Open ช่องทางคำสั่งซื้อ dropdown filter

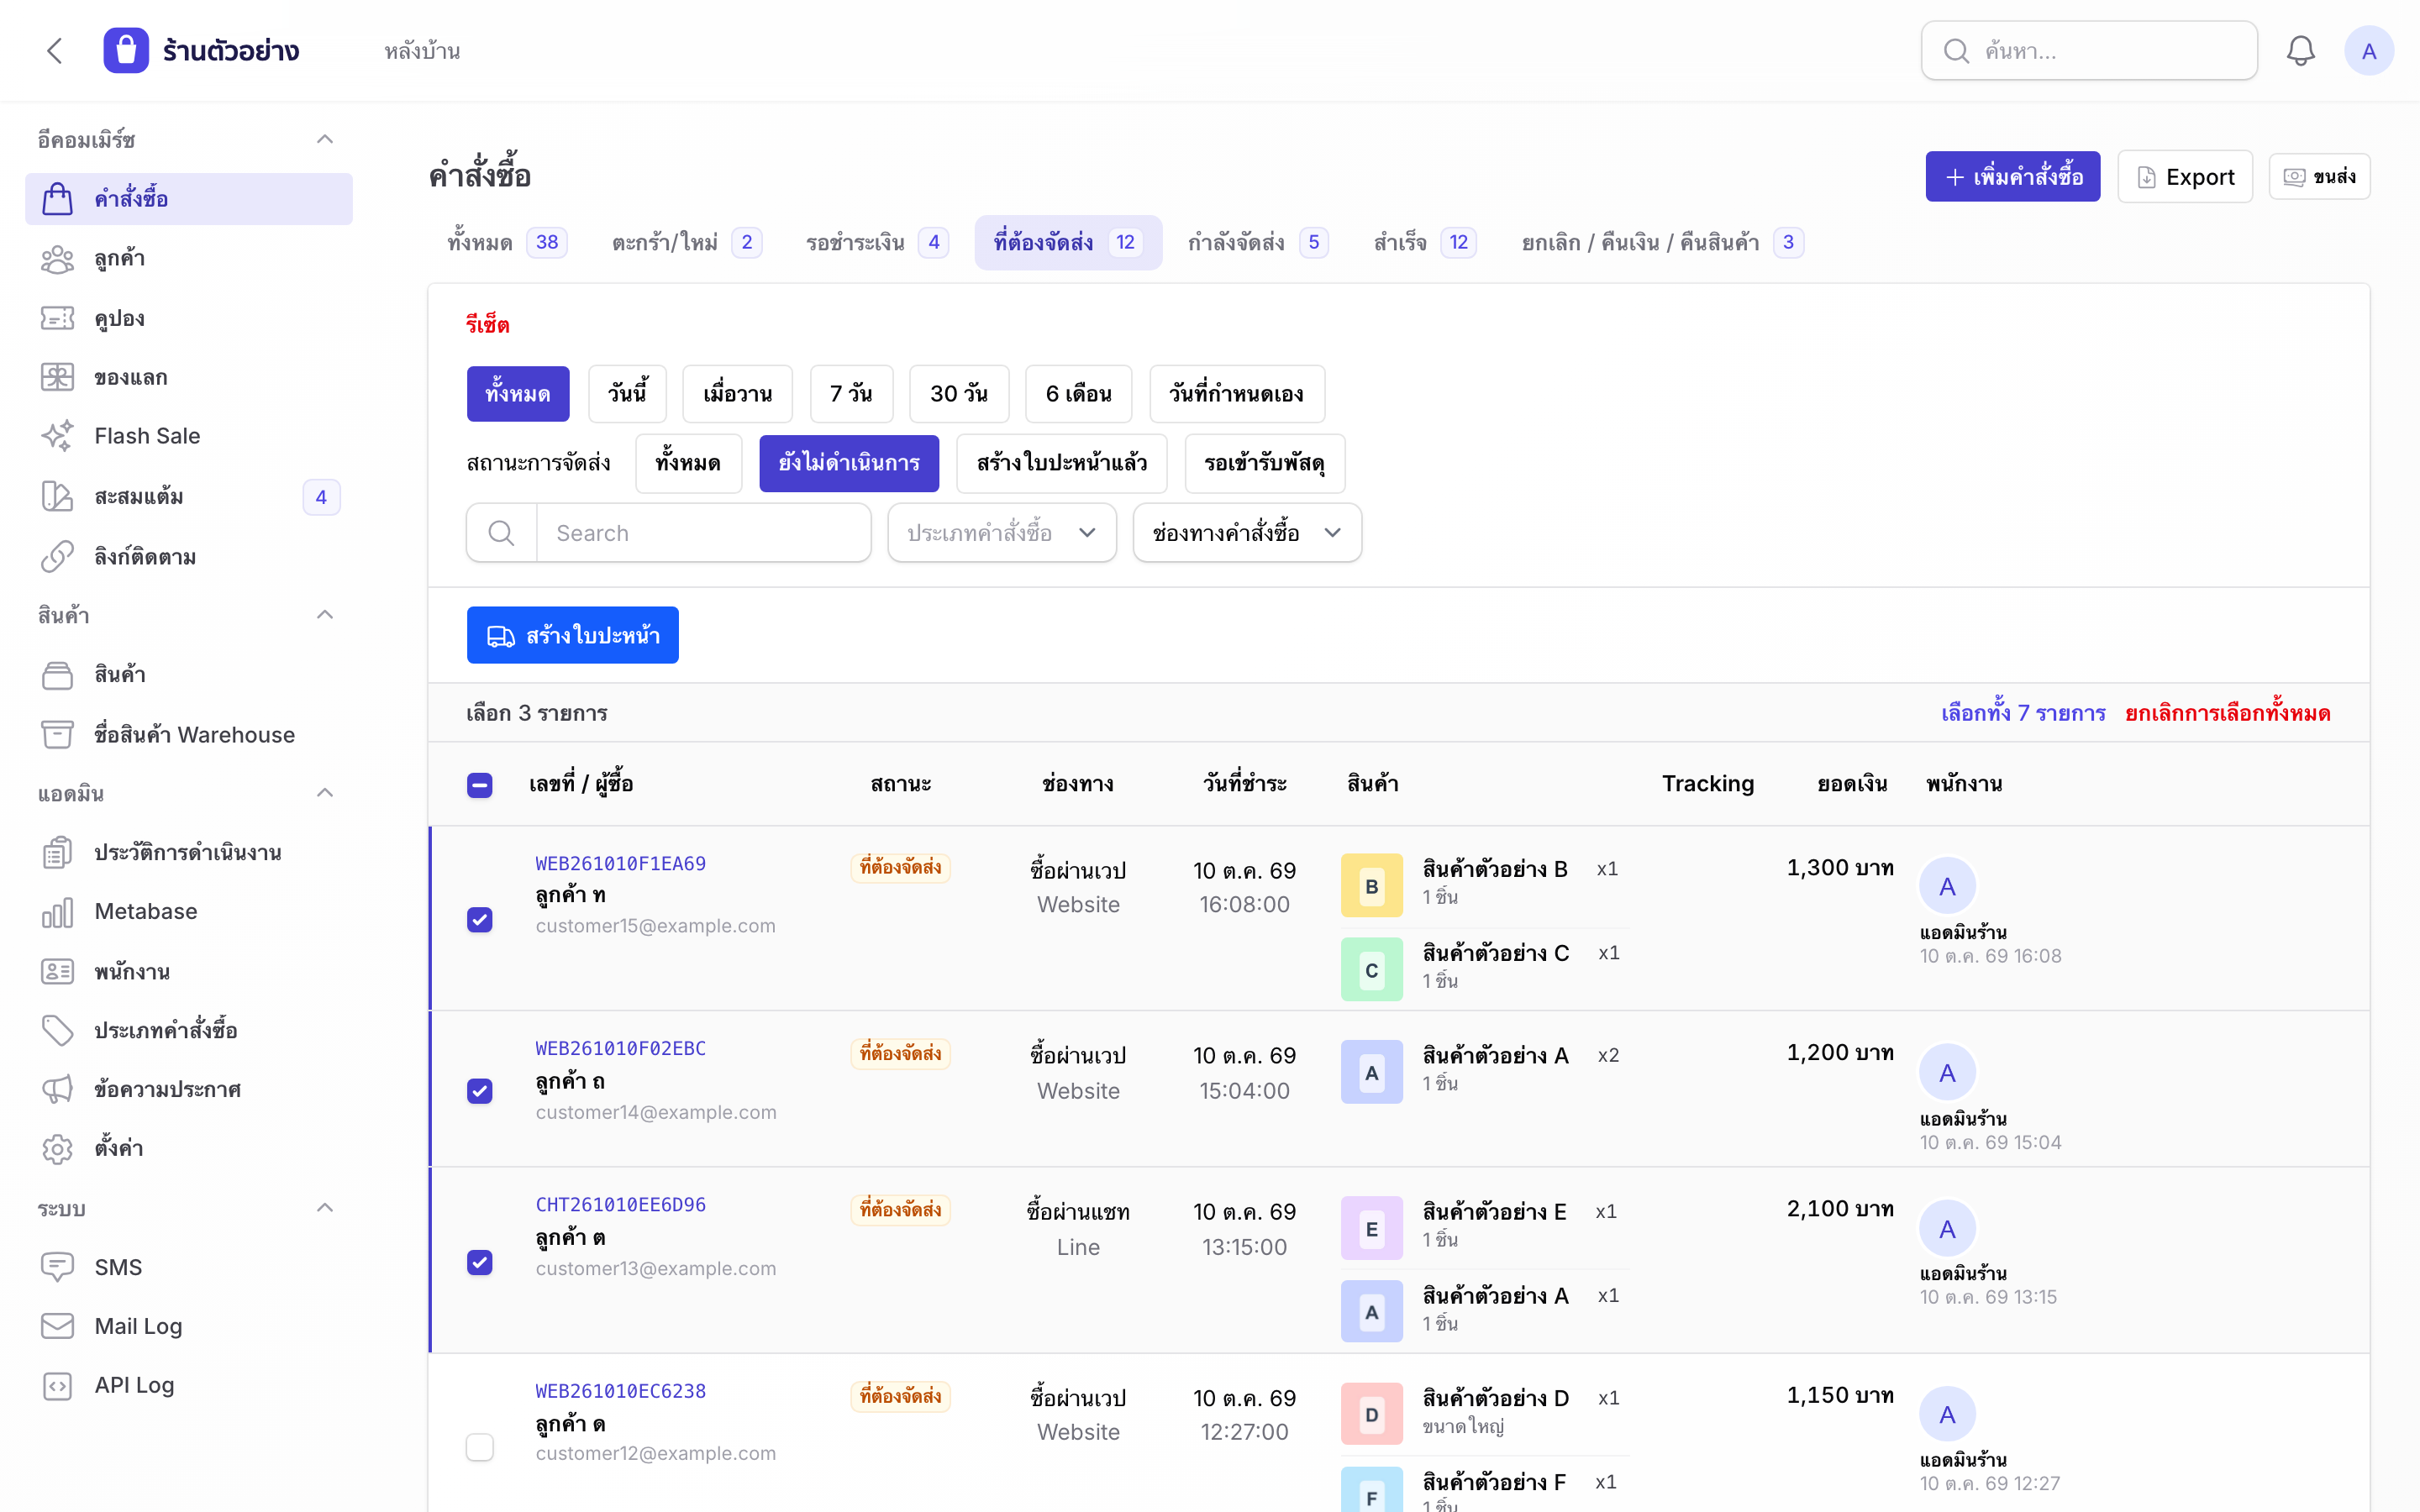(x=1247, y=533)
